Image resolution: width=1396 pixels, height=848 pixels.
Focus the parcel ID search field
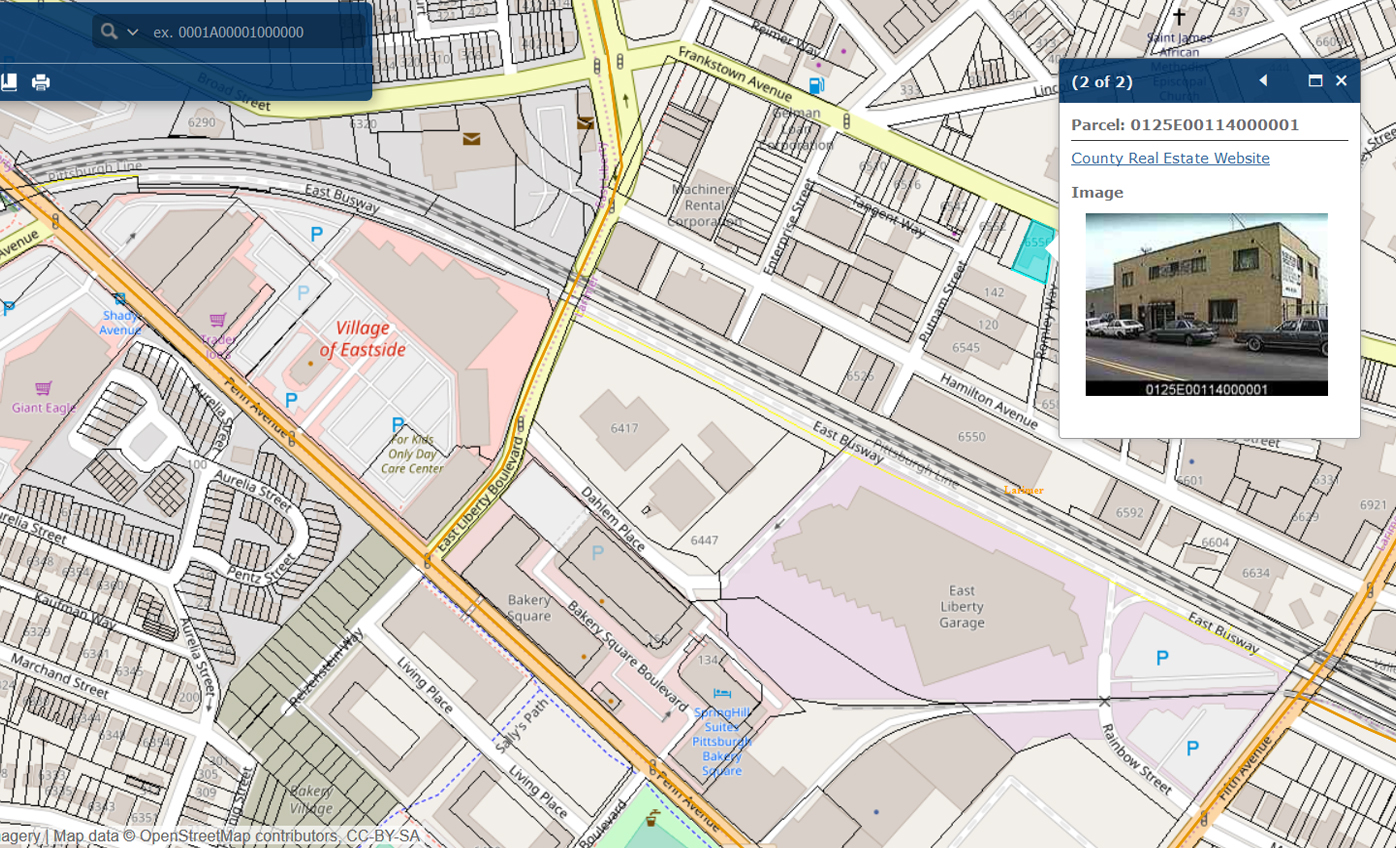click(x=250, y=32)
